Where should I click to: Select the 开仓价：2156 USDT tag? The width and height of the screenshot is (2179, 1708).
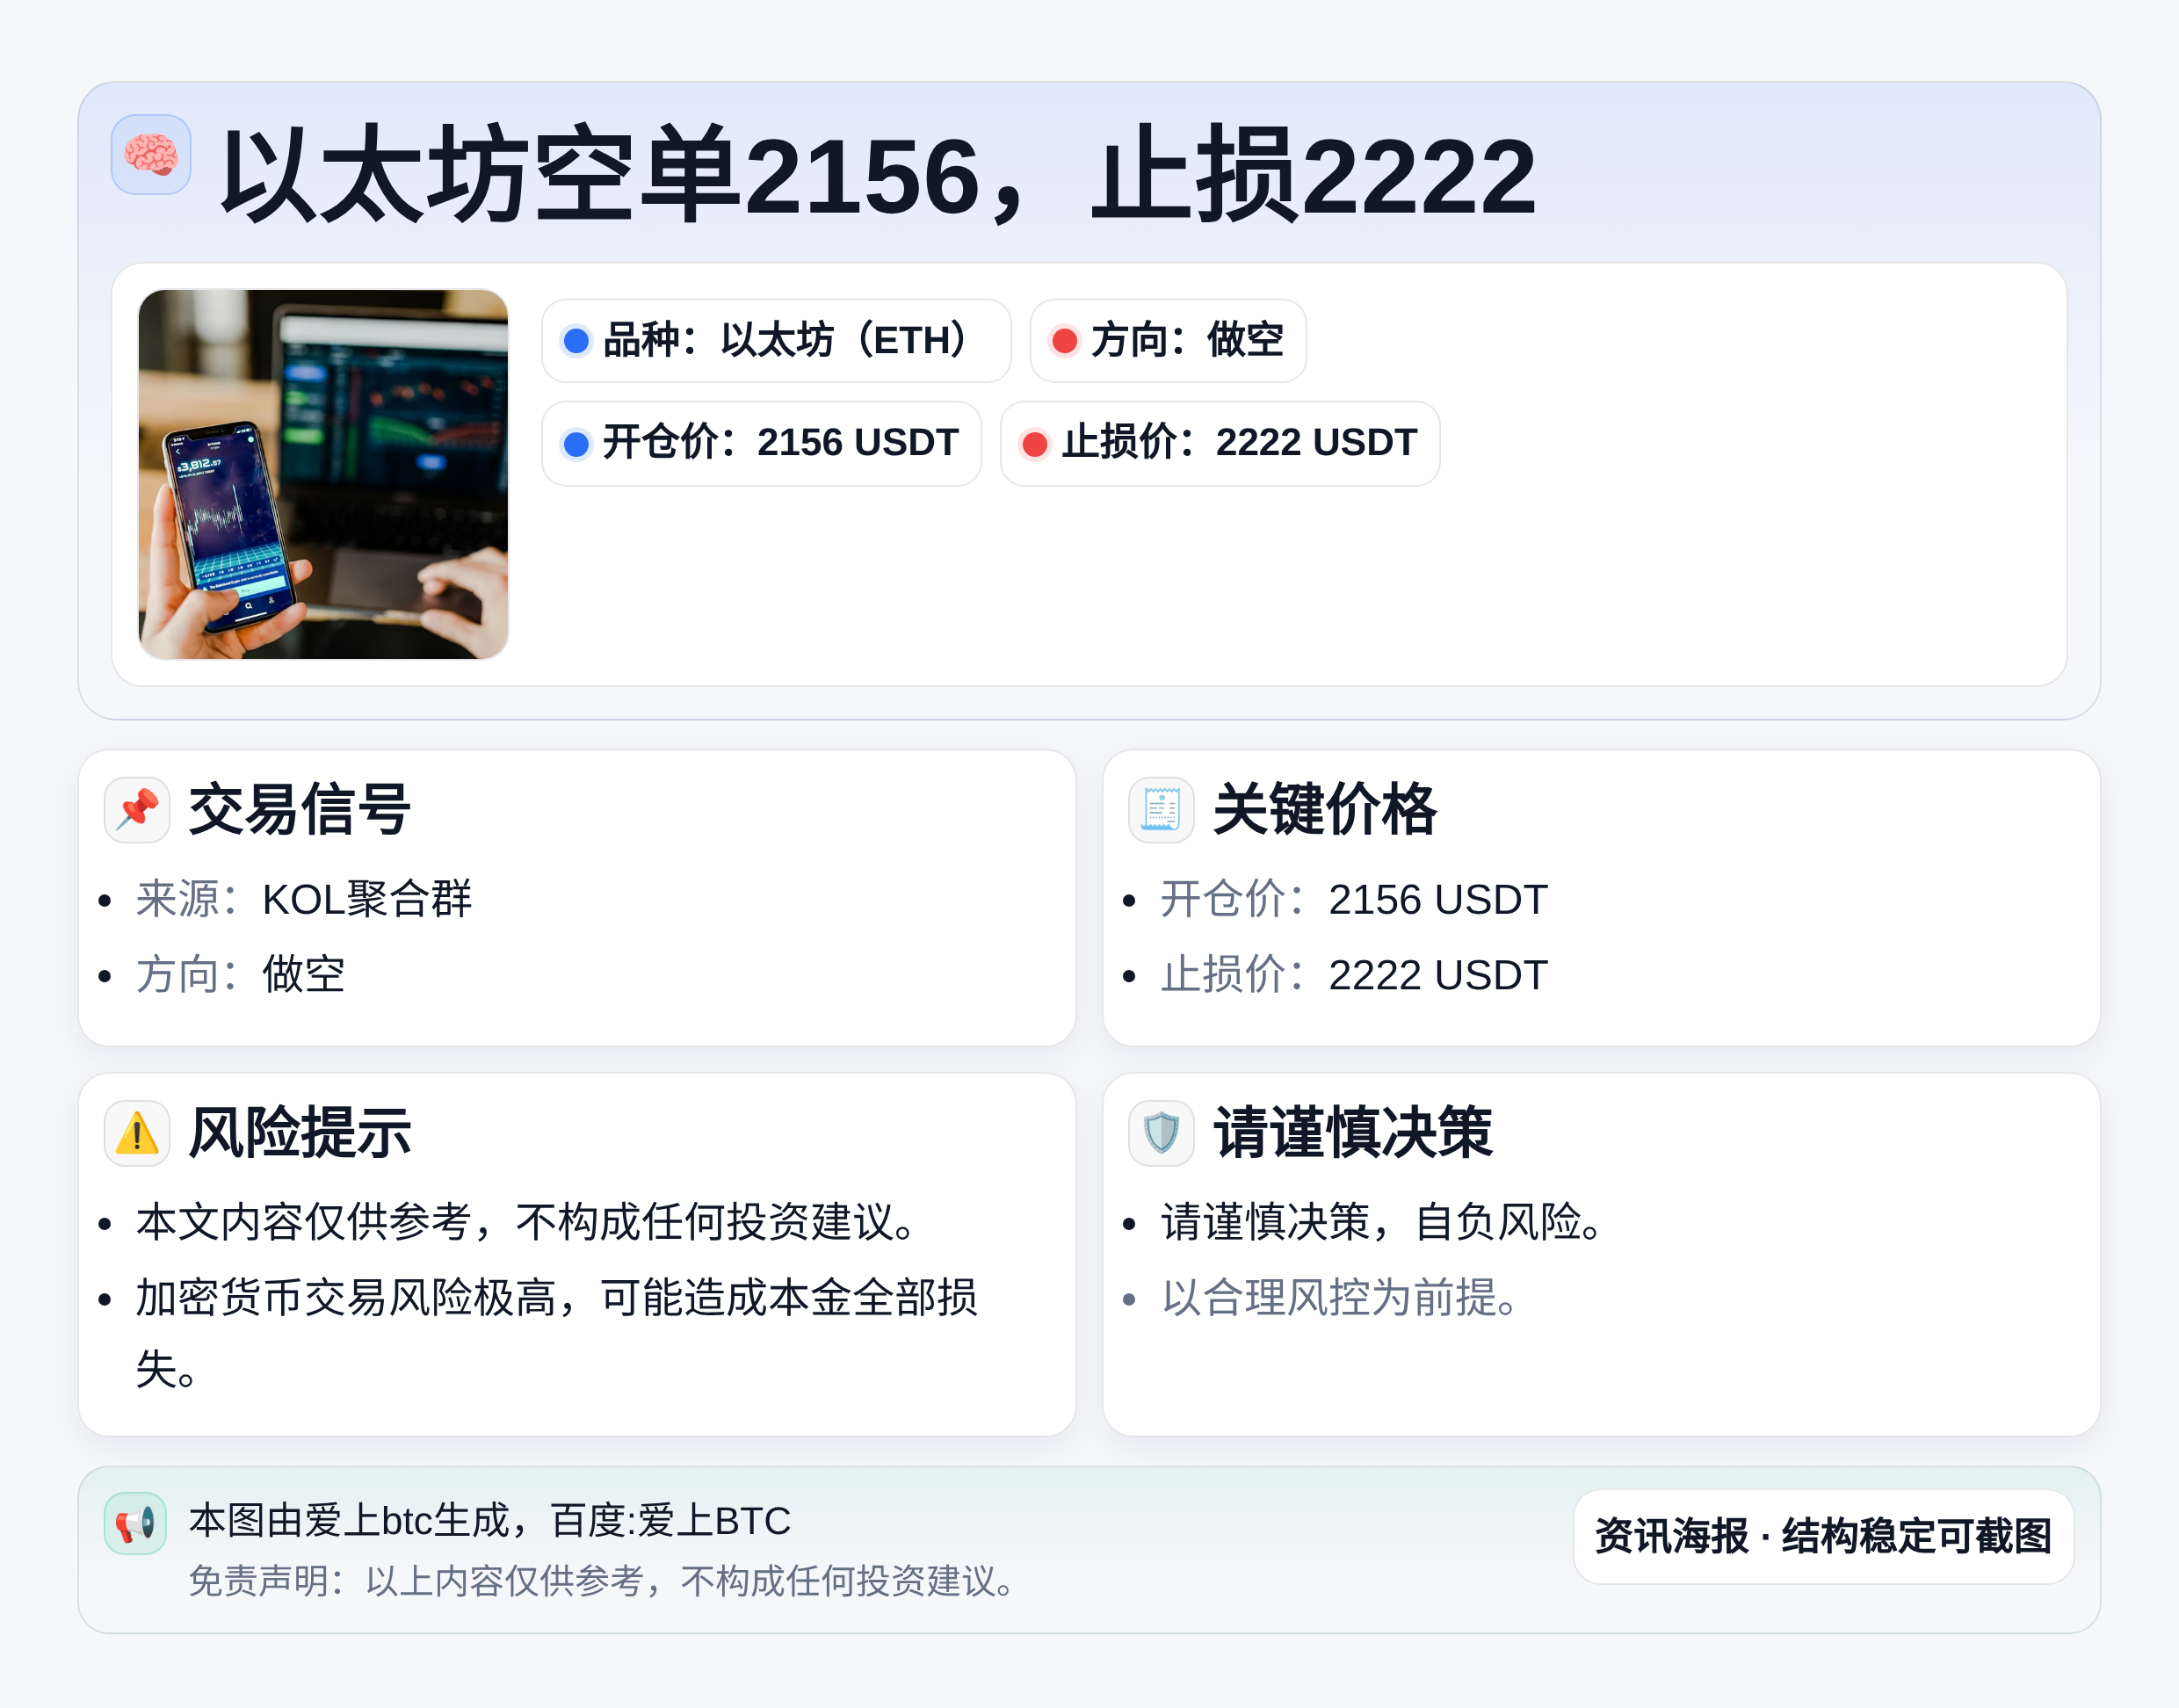[x=761, y=444]
